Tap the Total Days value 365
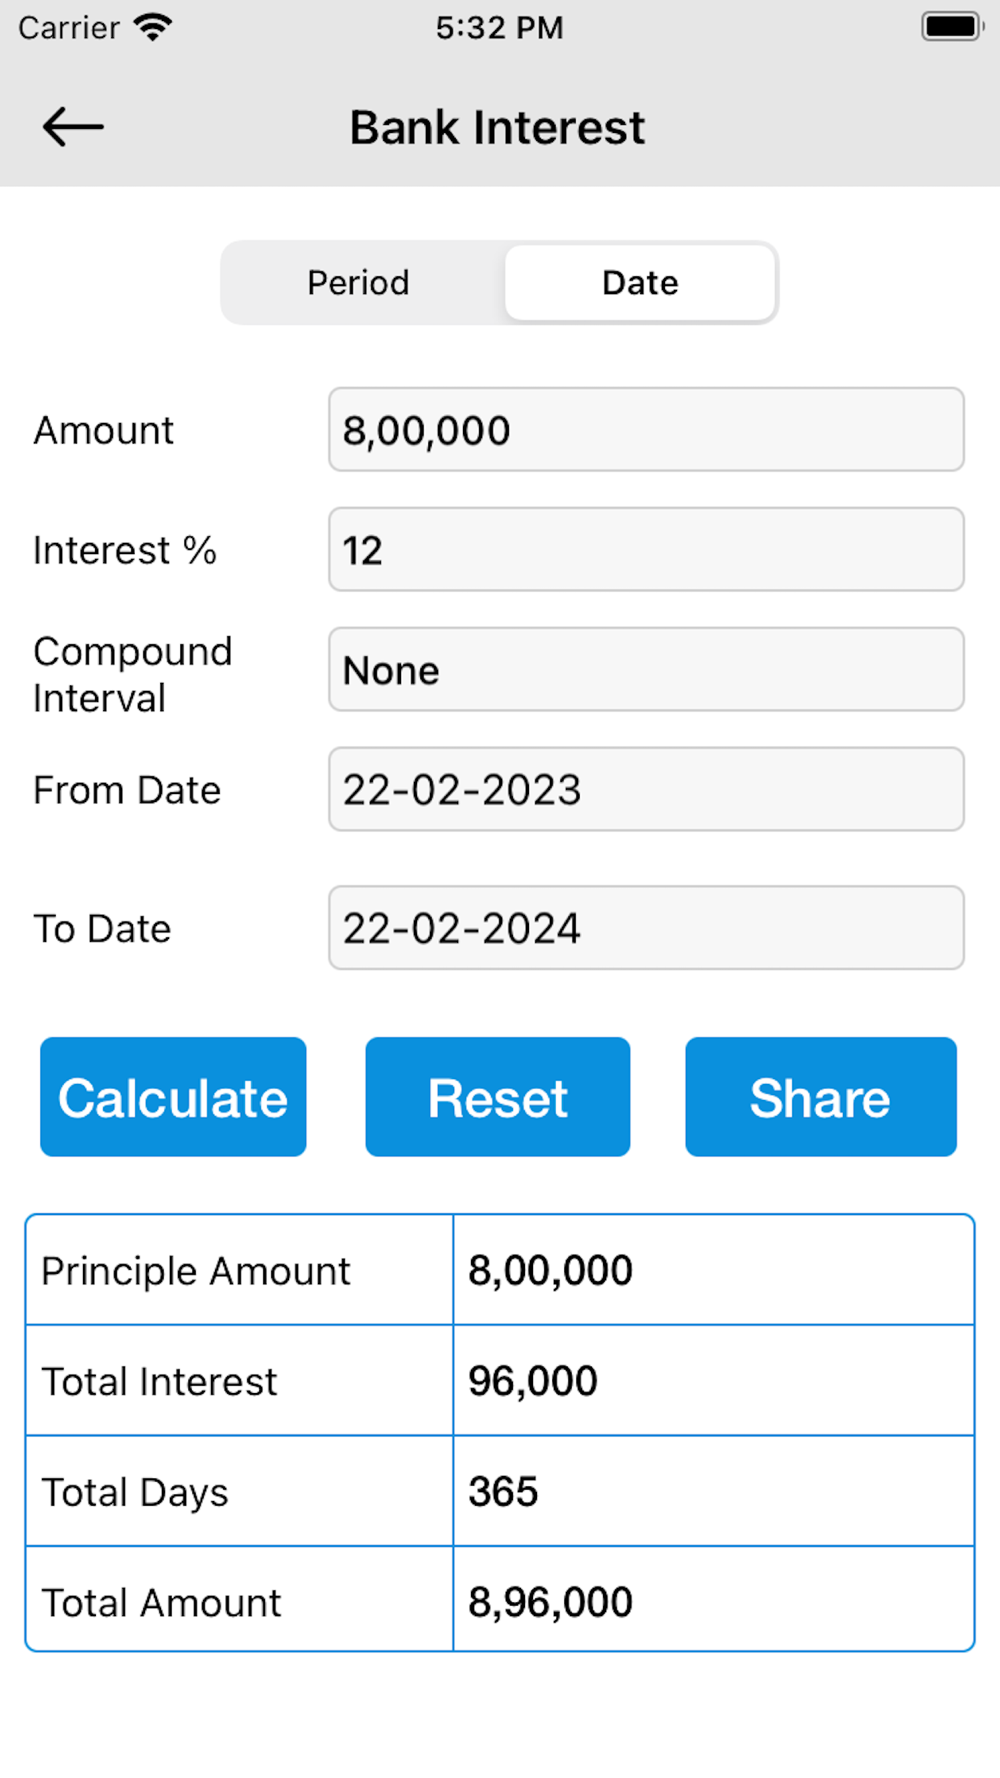Viewport: 1000px width, 1778px height. [503, 1492]
